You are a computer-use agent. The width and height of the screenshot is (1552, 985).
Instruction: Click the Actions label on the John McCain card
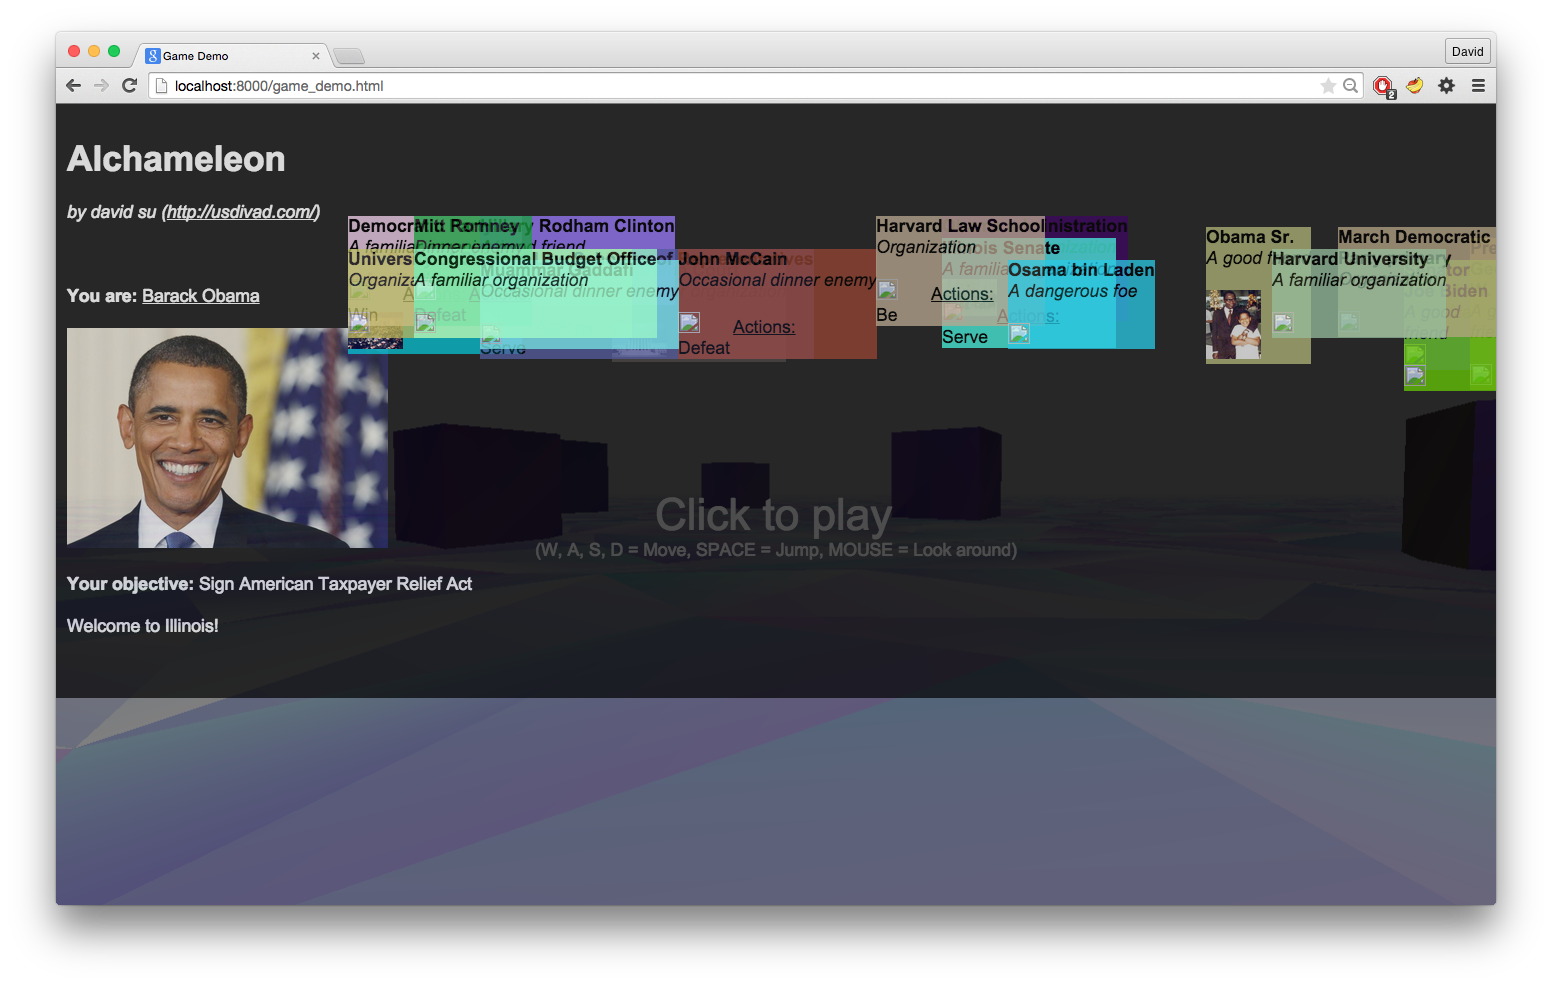(x=764, y=327)
